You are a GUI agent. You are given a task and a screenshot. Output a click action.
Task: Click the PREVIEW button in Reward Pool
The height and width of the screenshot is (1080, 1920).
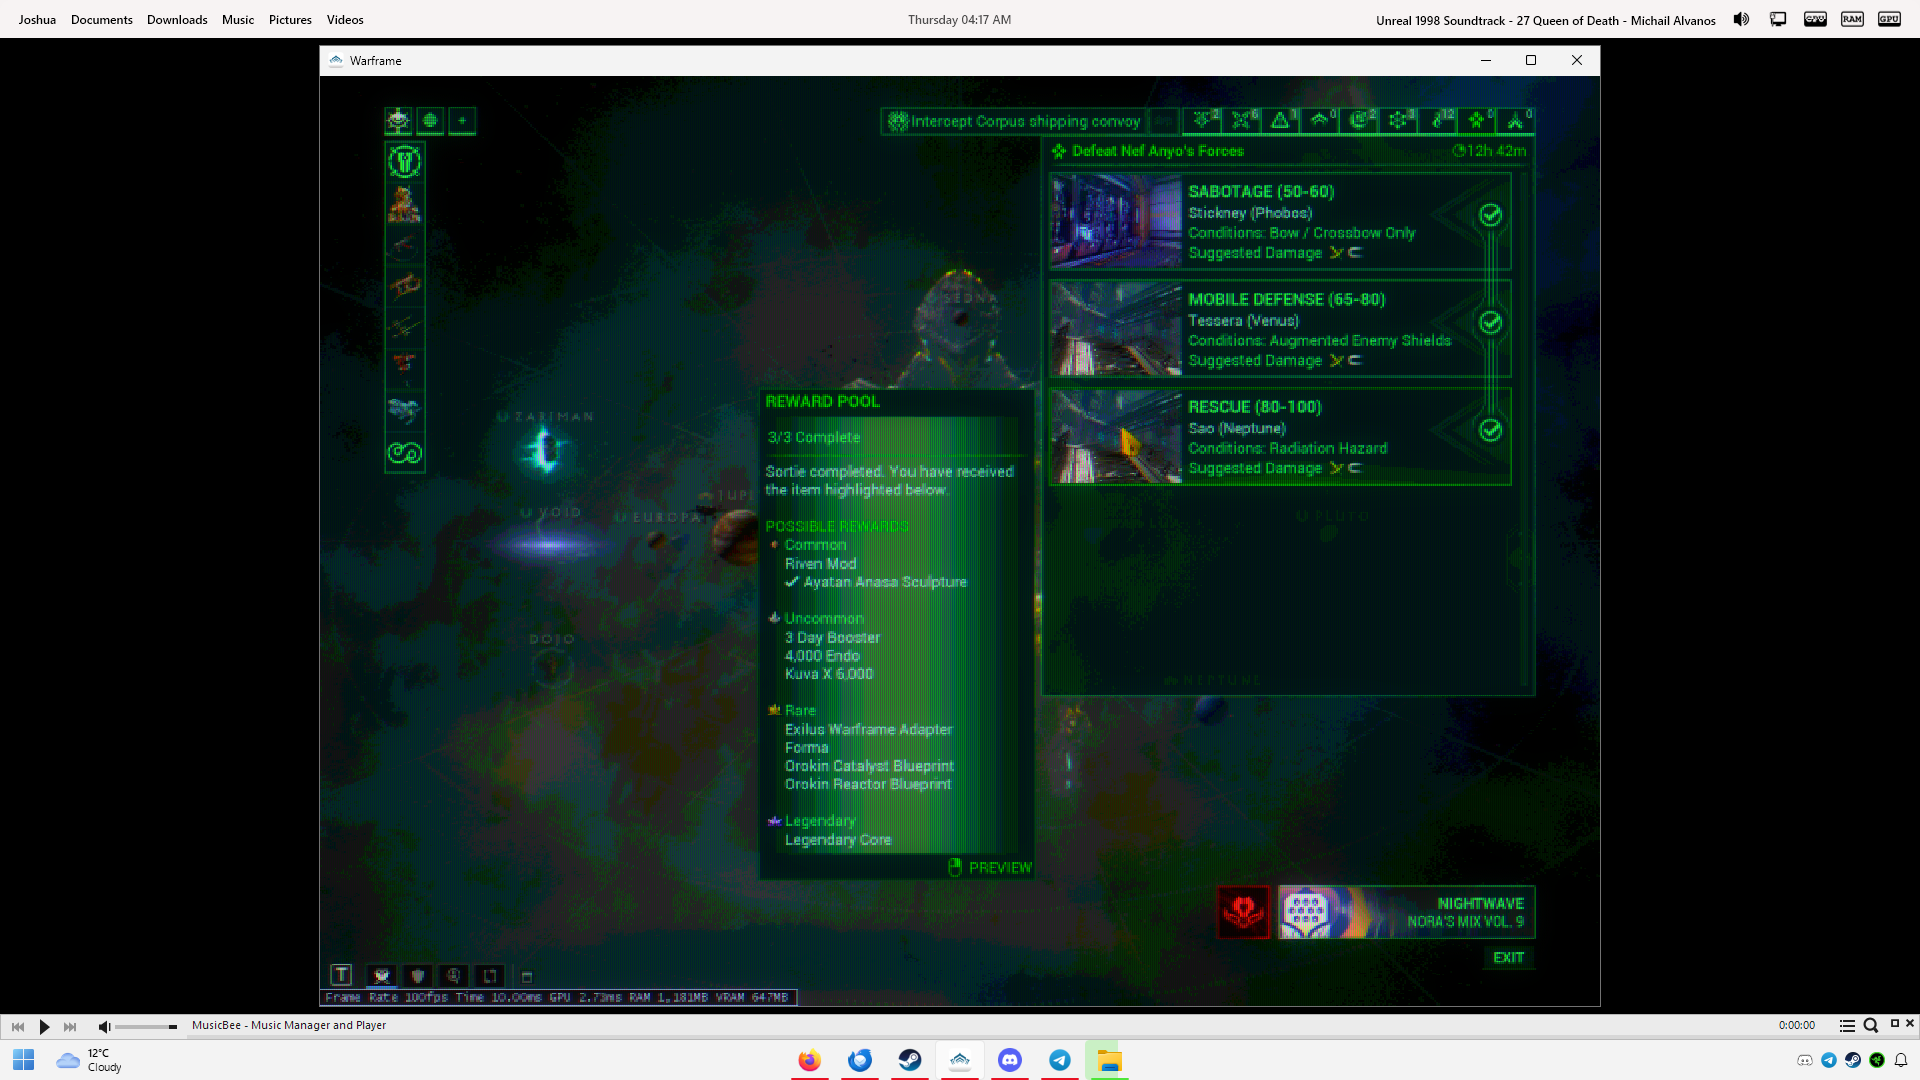(990, 867)
